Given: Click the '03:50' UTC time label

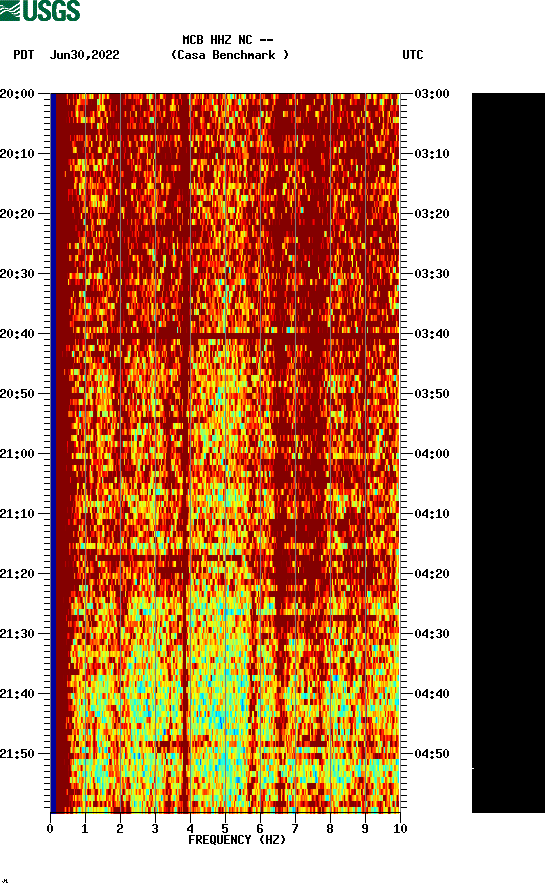Looking at the screenshot, I should 432,394.
